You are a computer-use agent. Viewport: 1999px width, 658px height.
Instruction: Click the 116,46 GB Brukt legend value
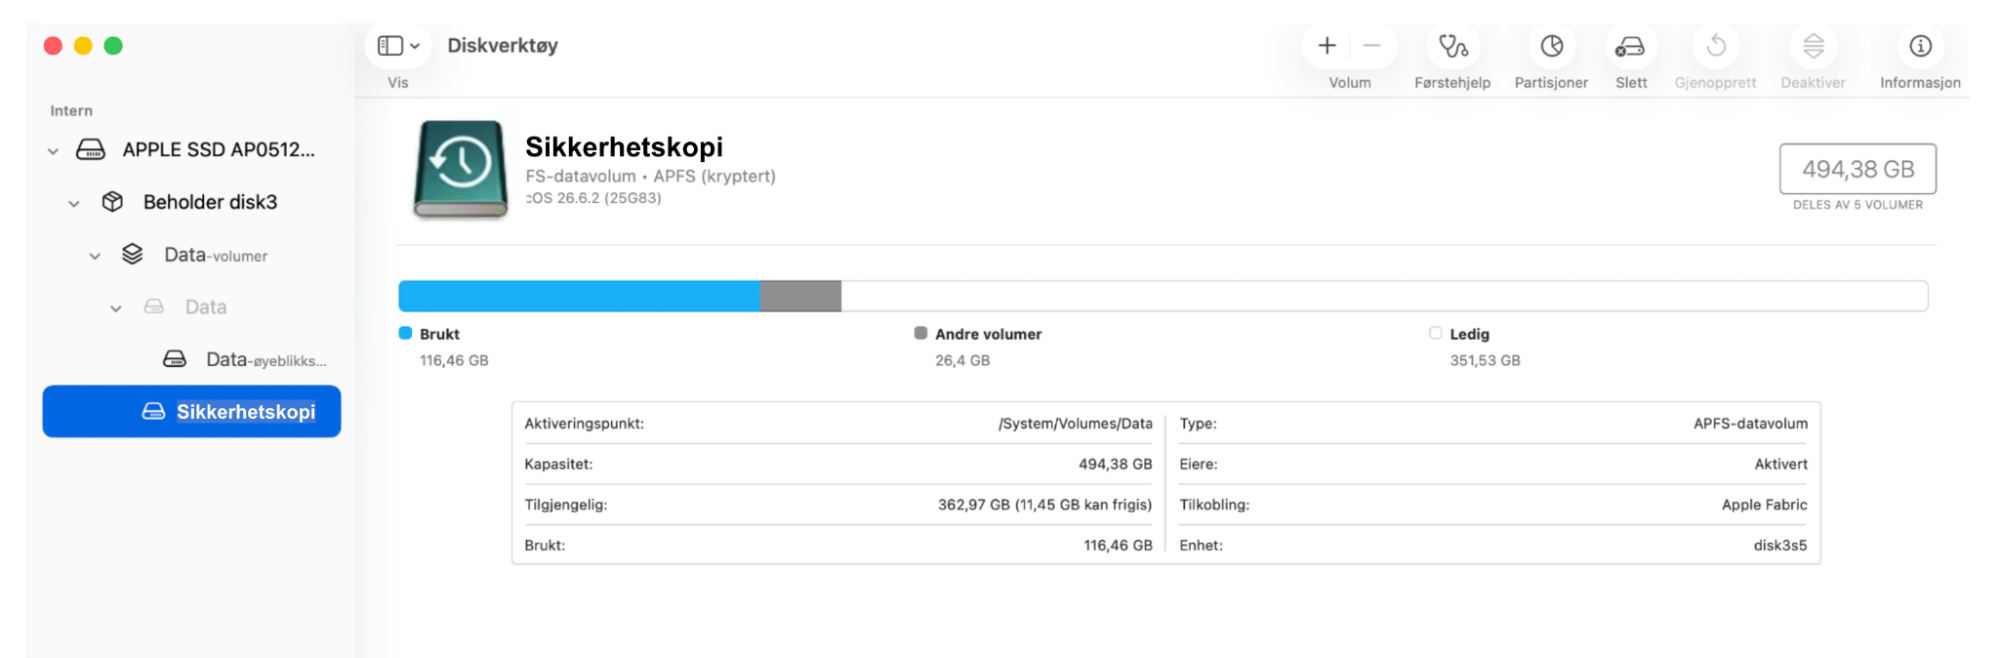click(x=454, y=360)
